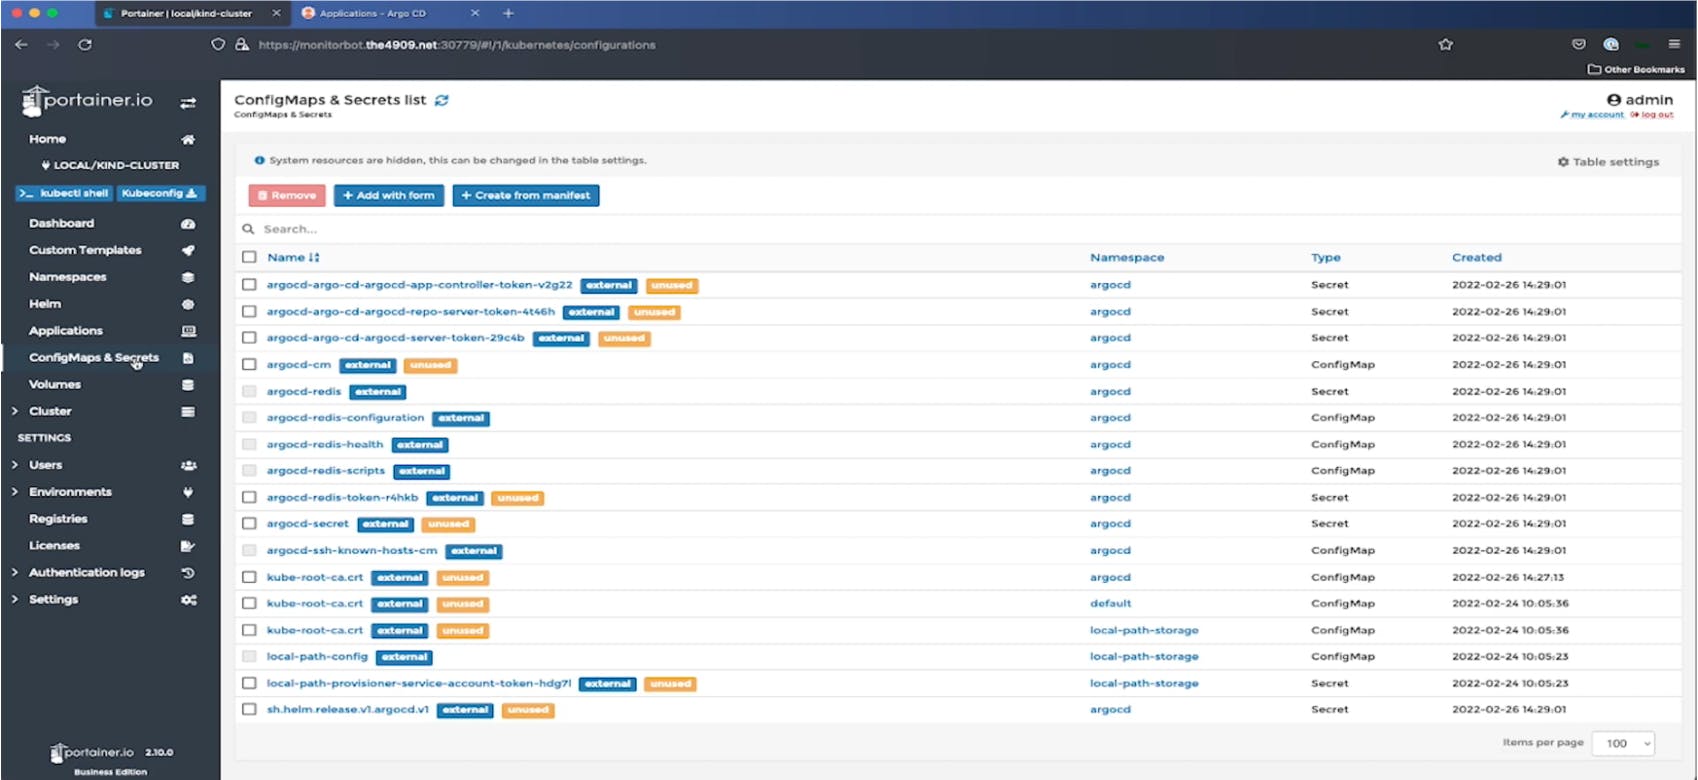The width and height of the screenshot is (1698, 780).
Task: Expand the Users sidebar section chevron
Action: tap(14, 465)
